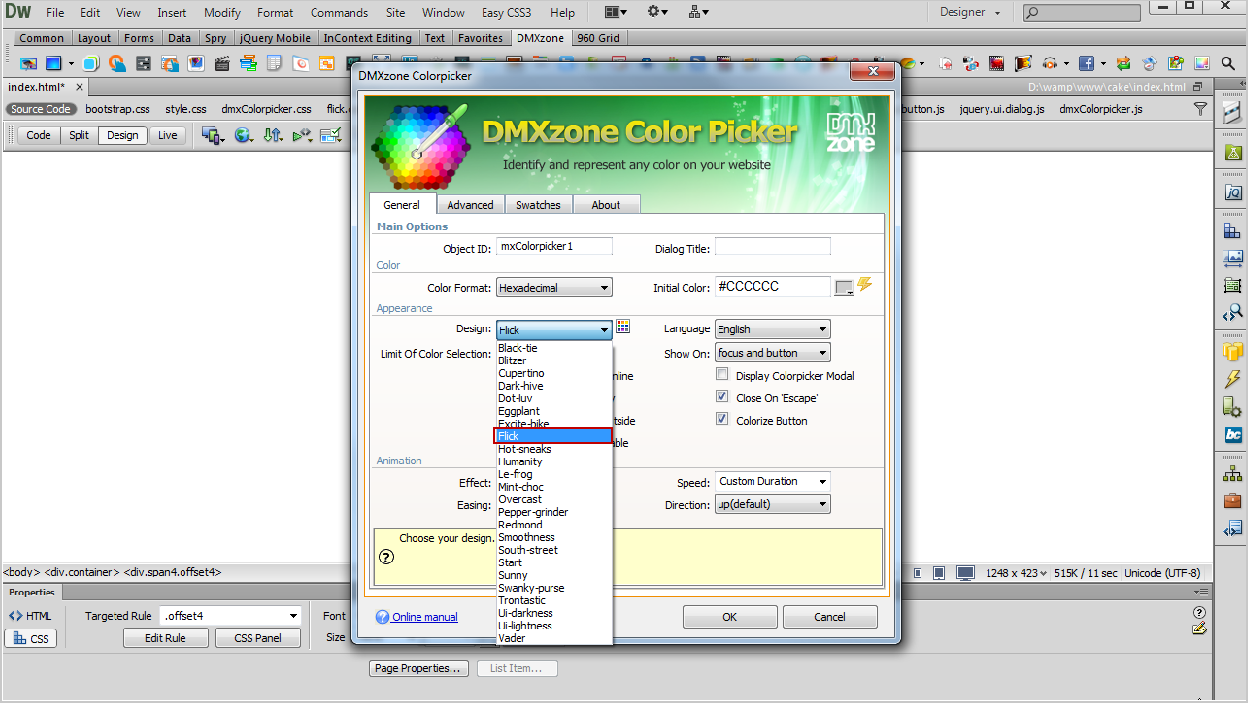Click the CSS Panel button

click(x=258, y=638)
